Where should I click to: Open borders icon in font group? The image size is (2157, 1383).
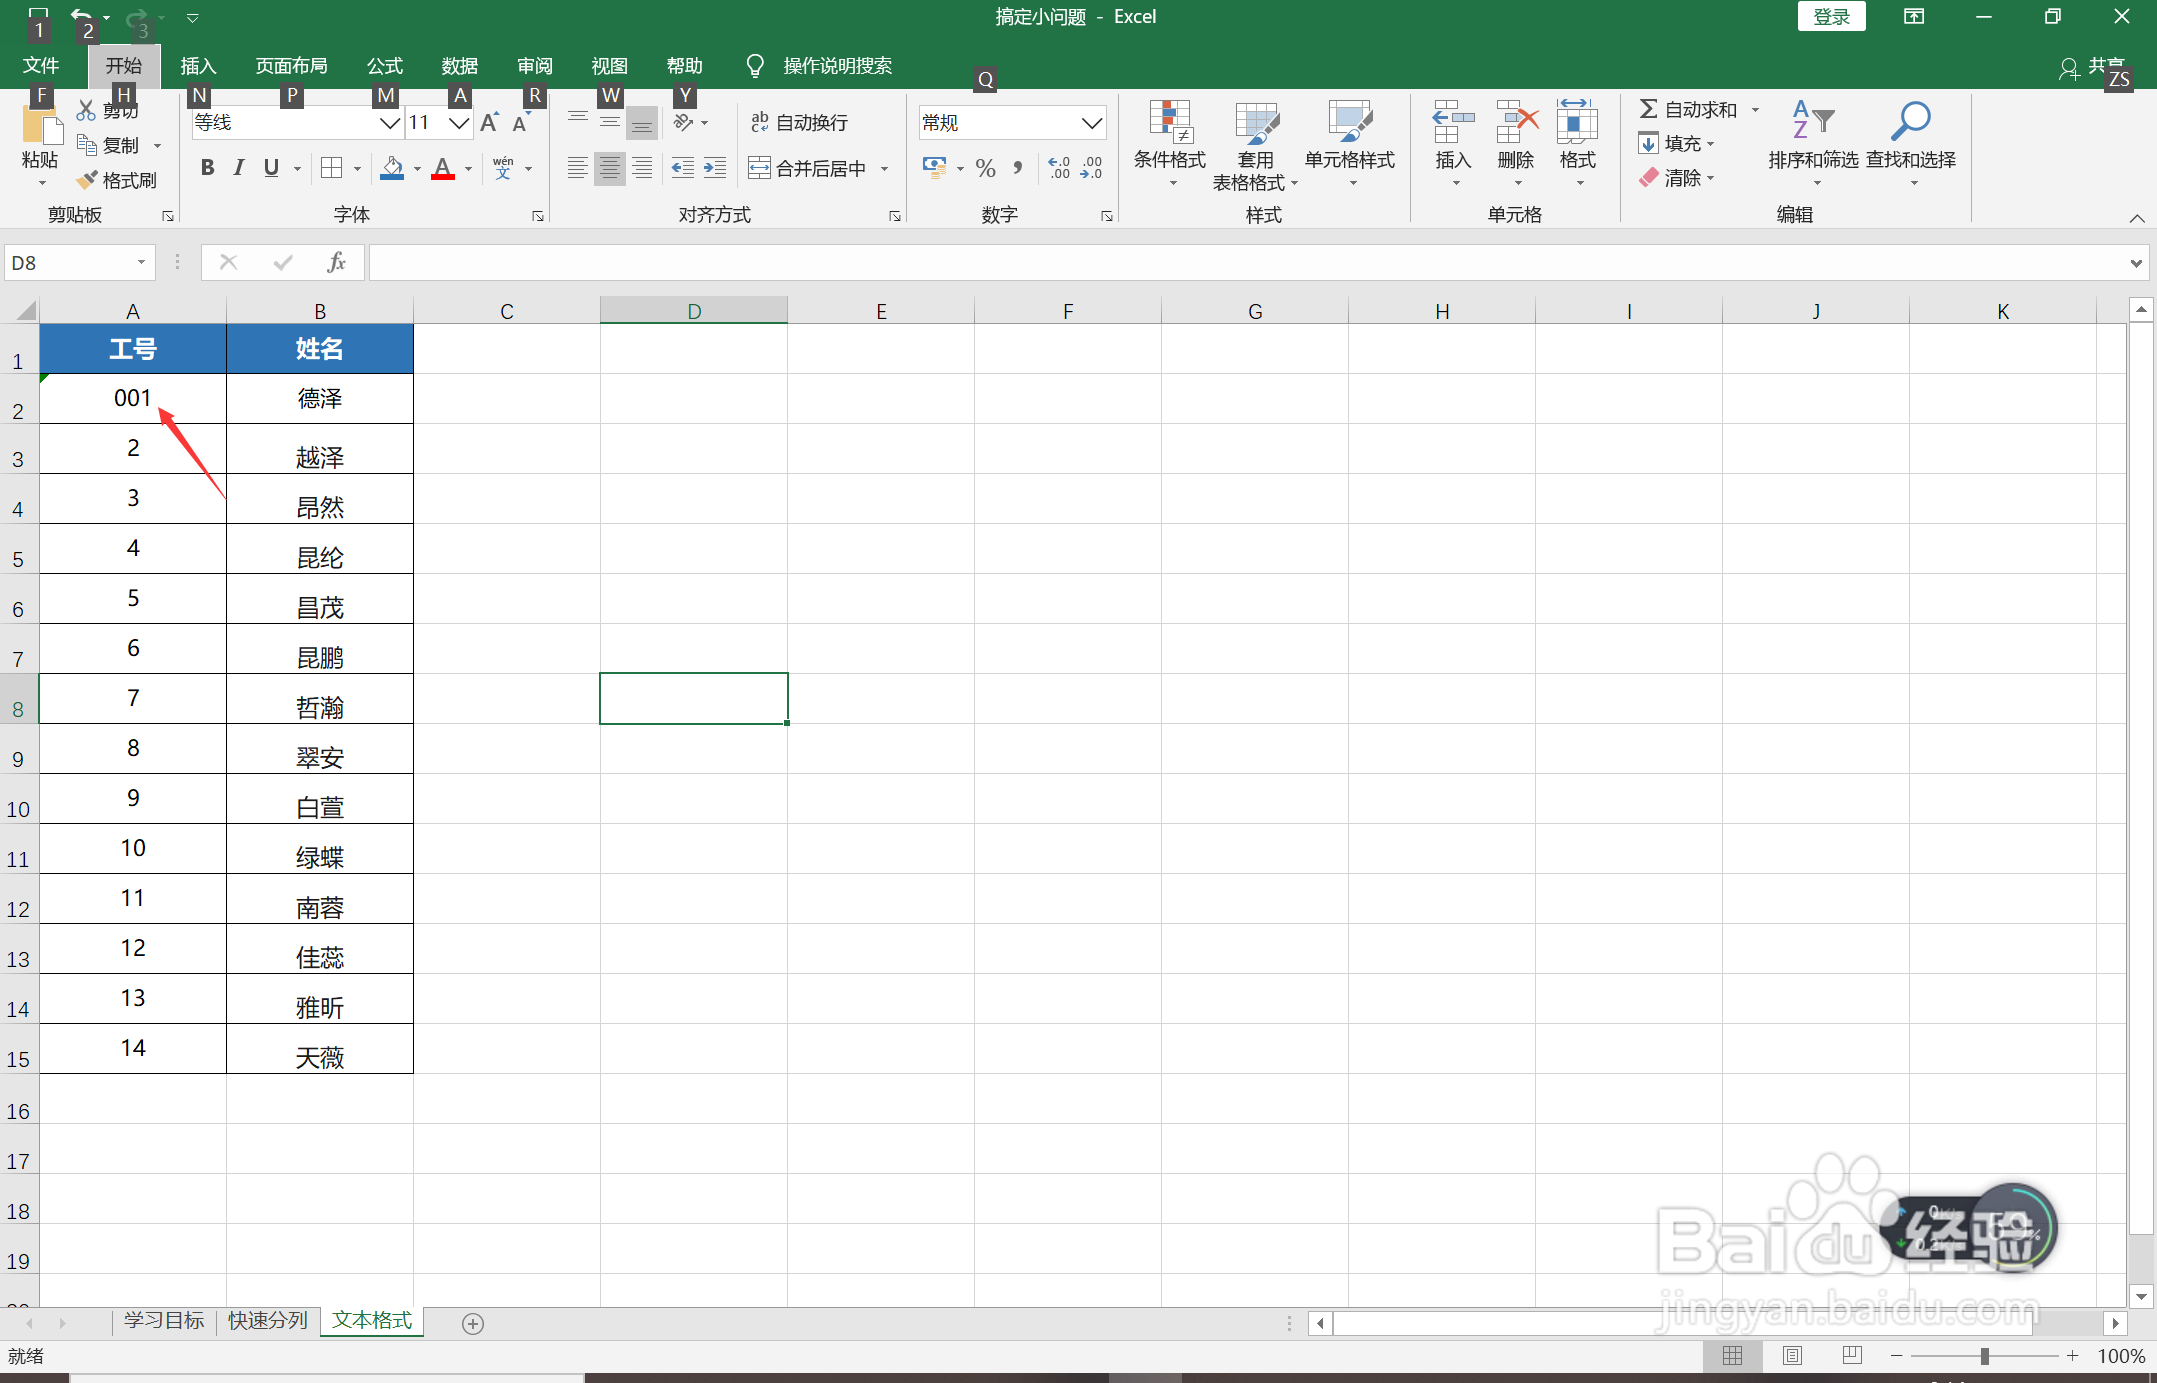tap(332, 168)
